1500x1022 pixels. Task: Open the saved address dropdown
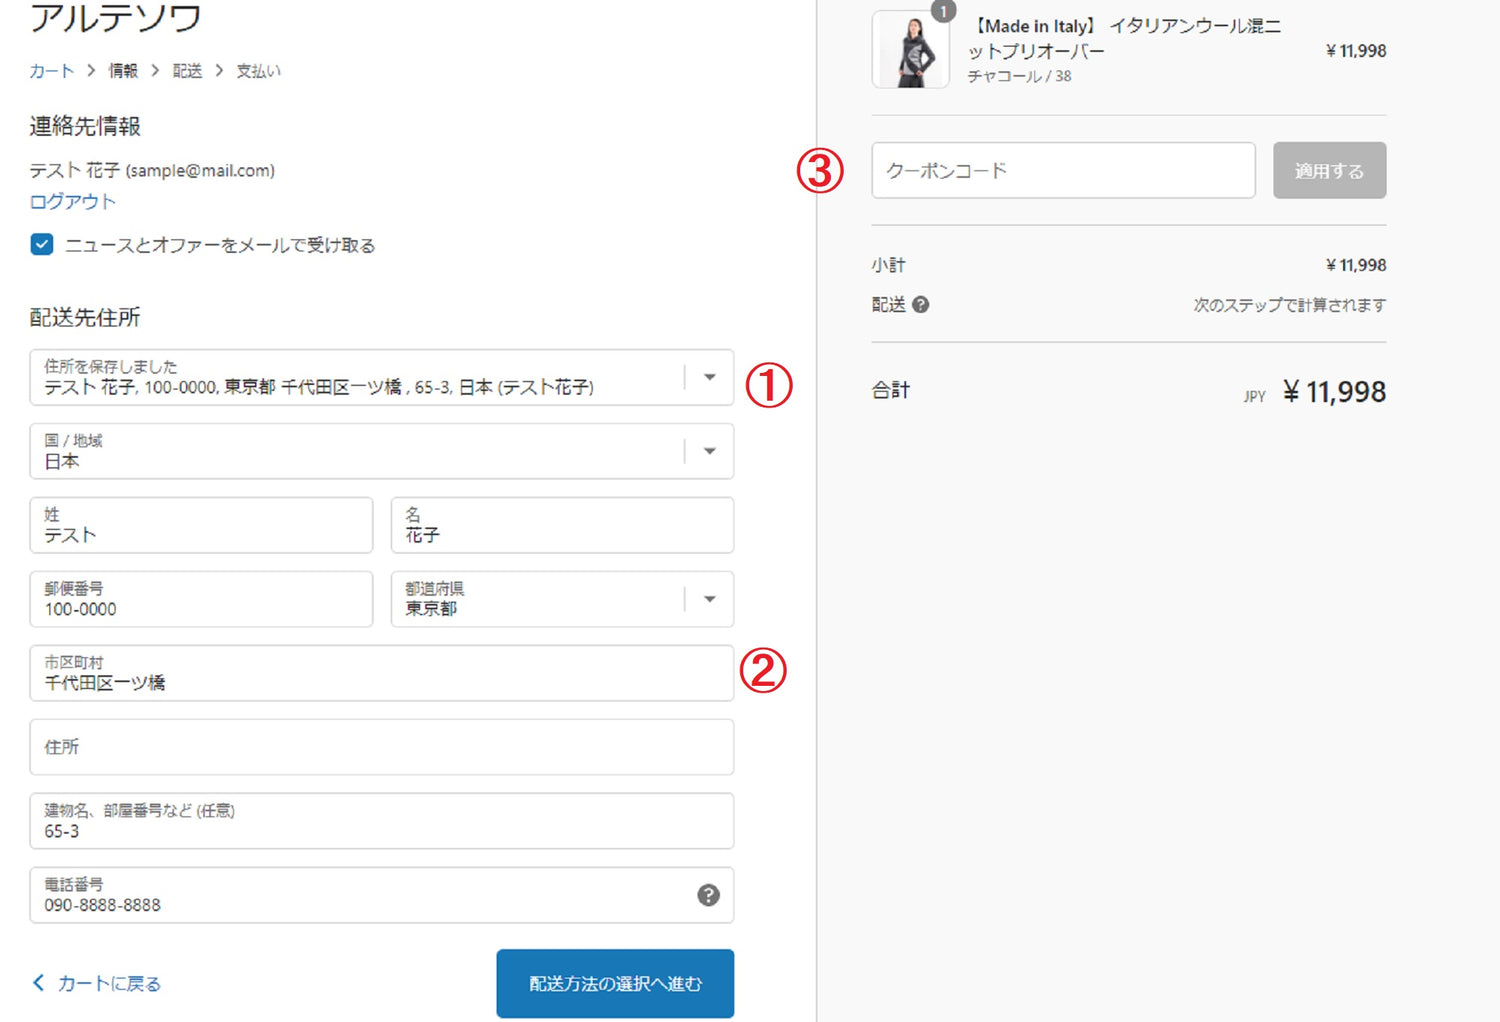(709, 378)
